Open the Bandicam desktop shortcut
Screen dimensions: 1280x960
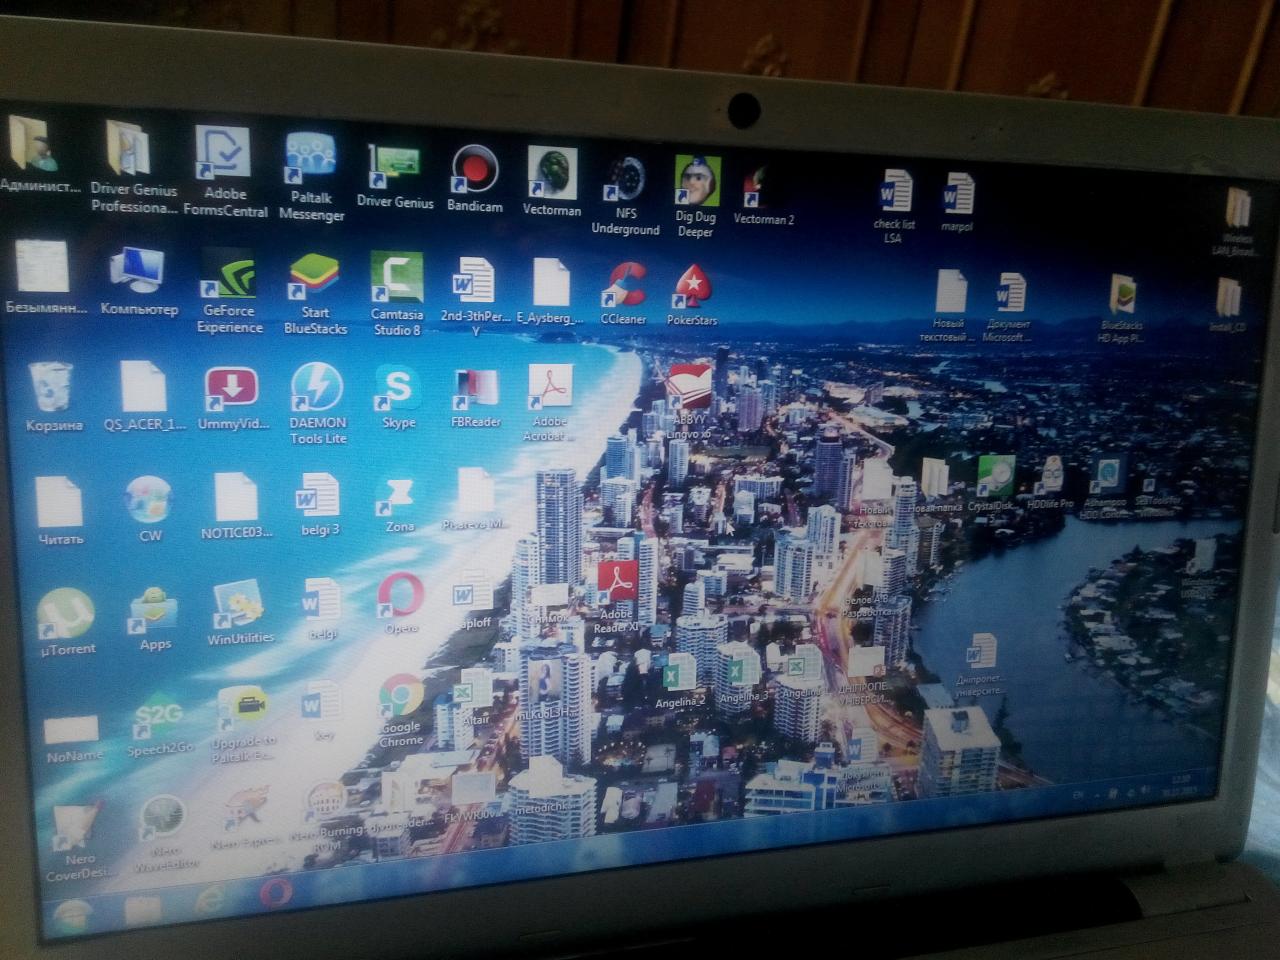click(x=474, y=170)
